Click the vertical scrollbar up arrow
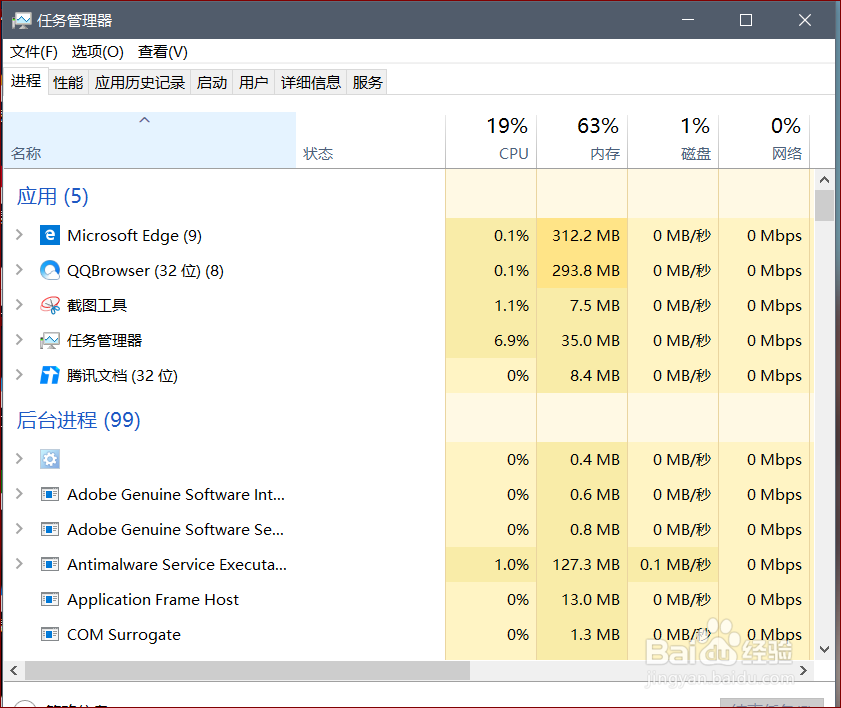 coord(824,180)
